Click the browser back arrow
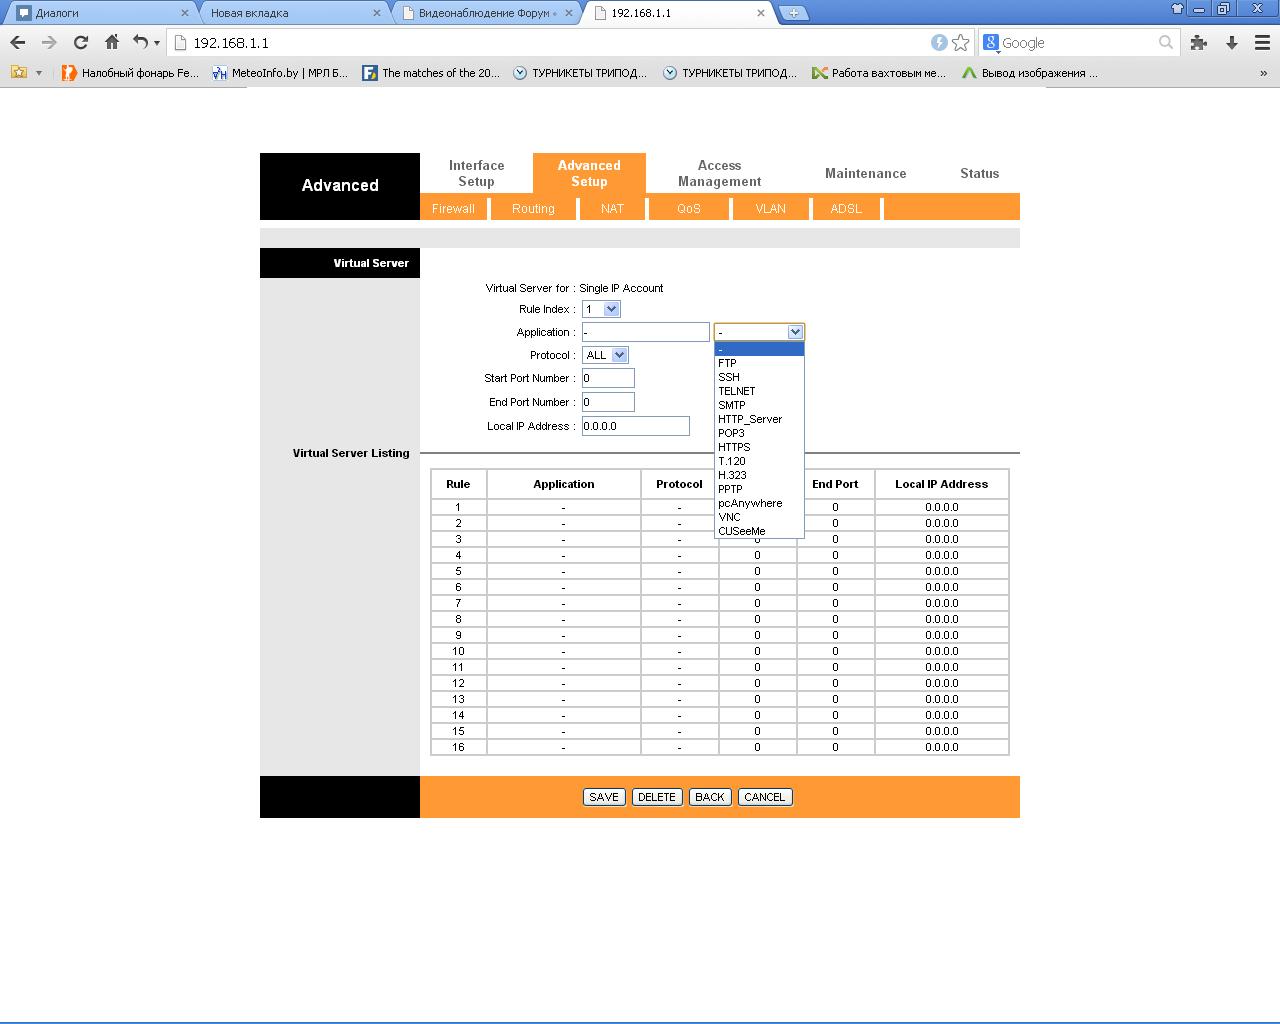Image resolution: width=1280 pixels, height=1024 pixels. pyautogui.click(x=18, y=43)
